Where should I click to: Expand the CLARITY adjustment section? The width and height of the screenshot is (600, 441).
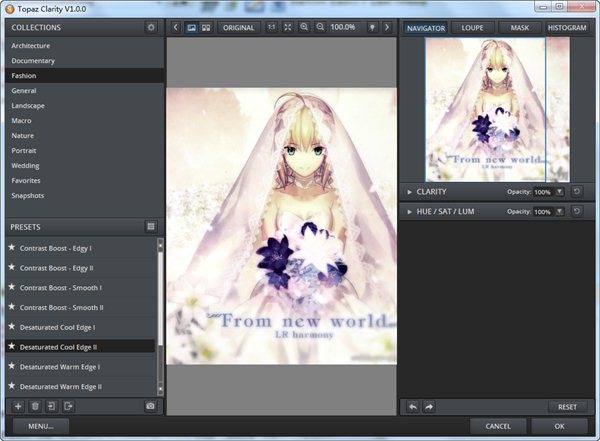click(x=410, y=191)
